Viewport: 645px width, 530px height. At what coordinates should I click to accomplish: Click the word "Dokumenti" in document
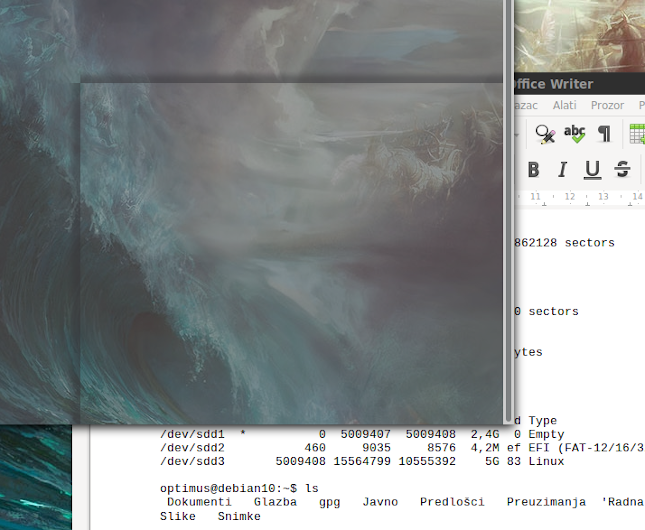coord(200,502)
